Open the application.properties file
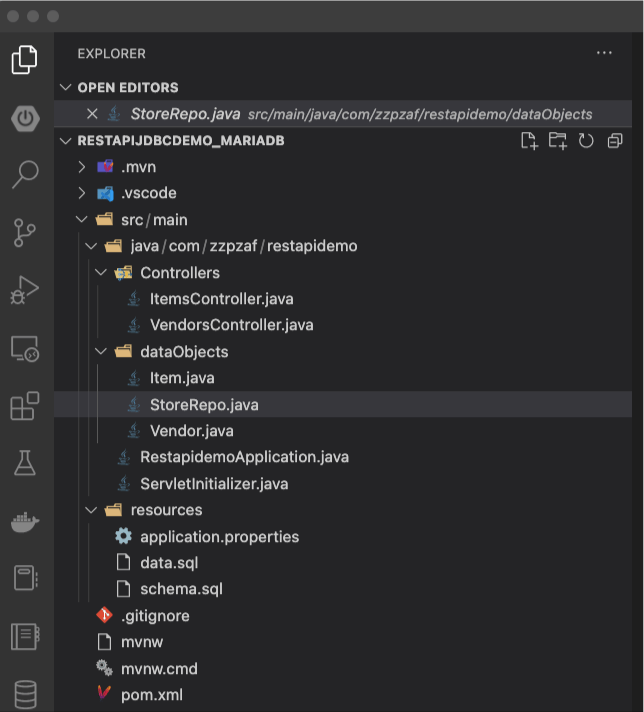 220,537
